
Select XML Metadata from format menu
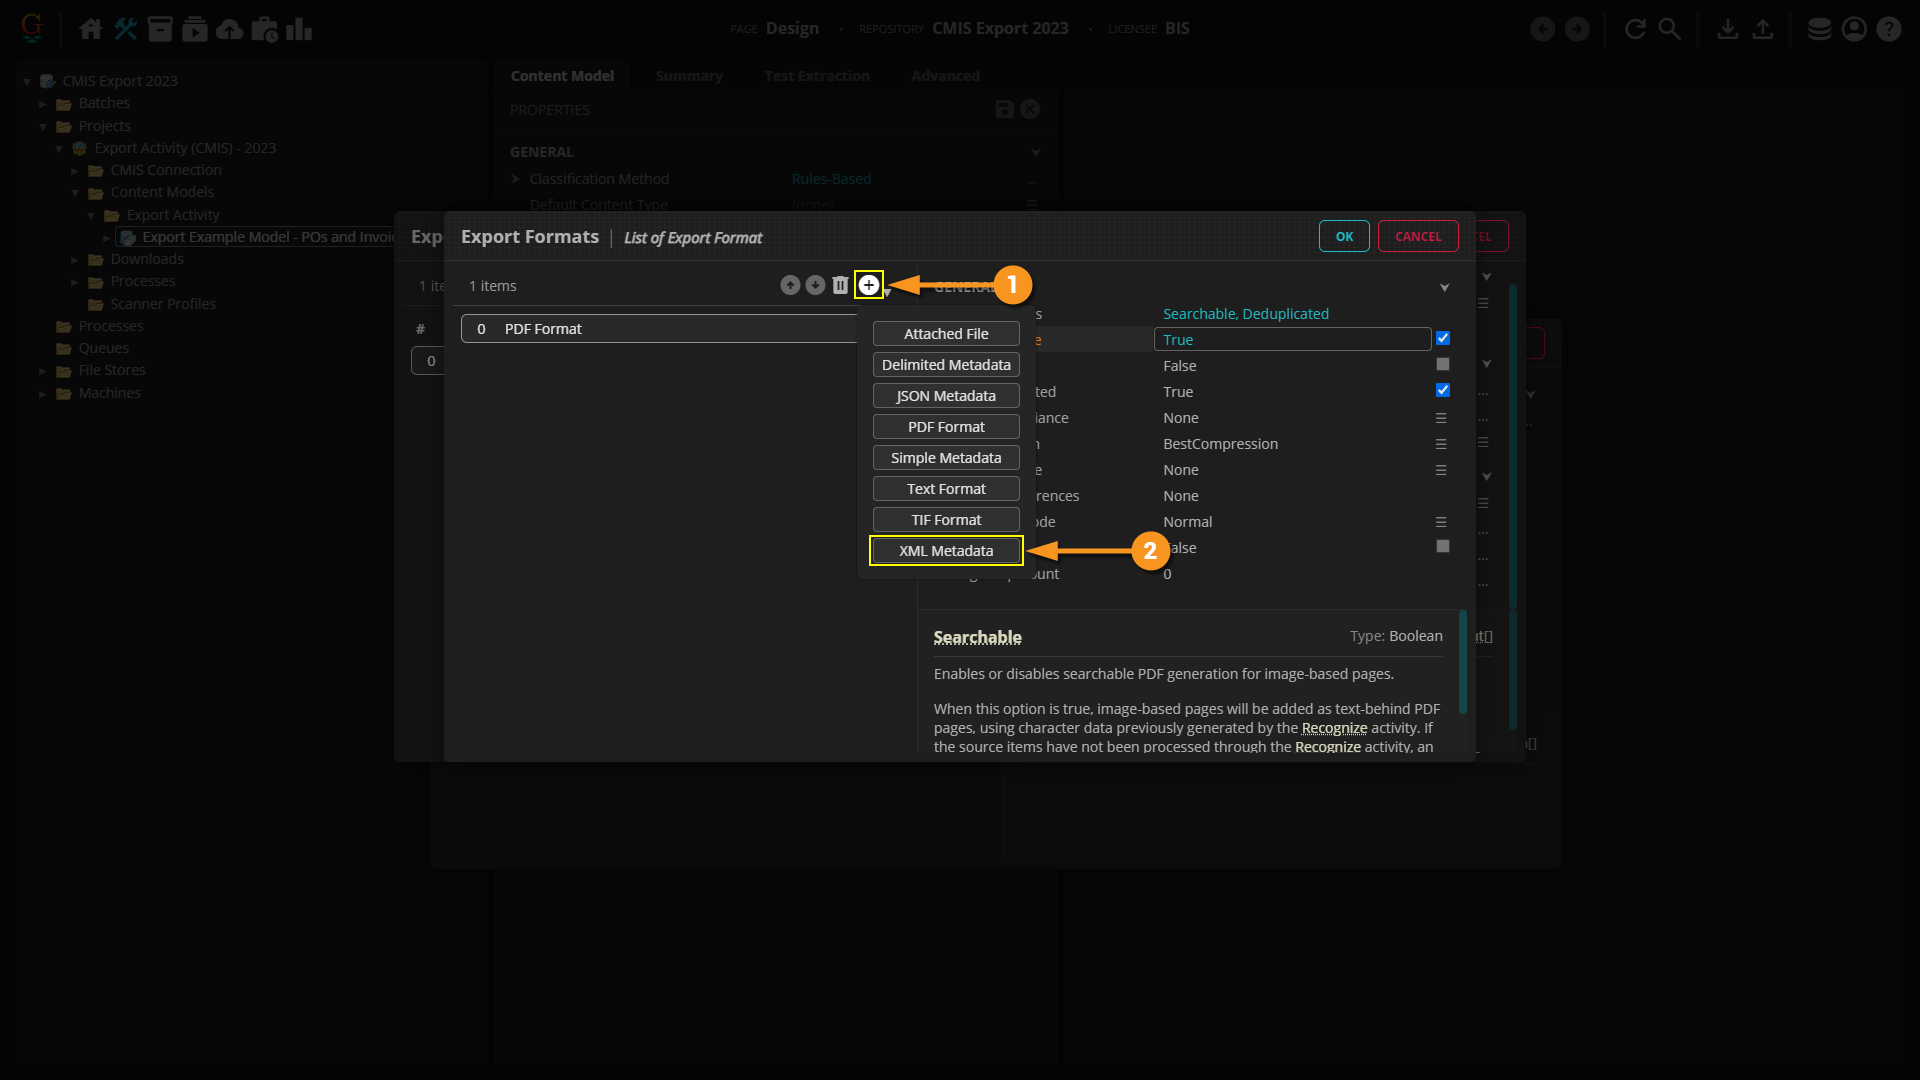(946, 551)
